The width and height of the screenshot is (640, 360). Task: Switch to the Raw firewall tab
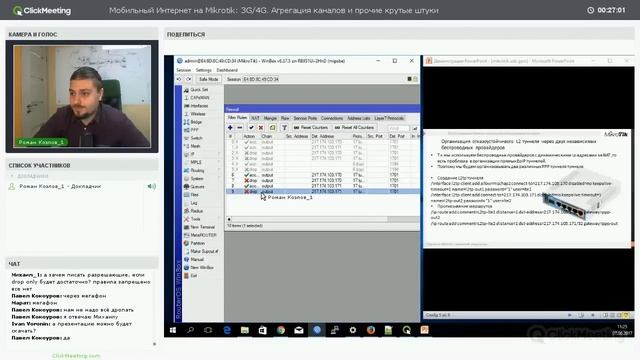(x=285, y=118)
